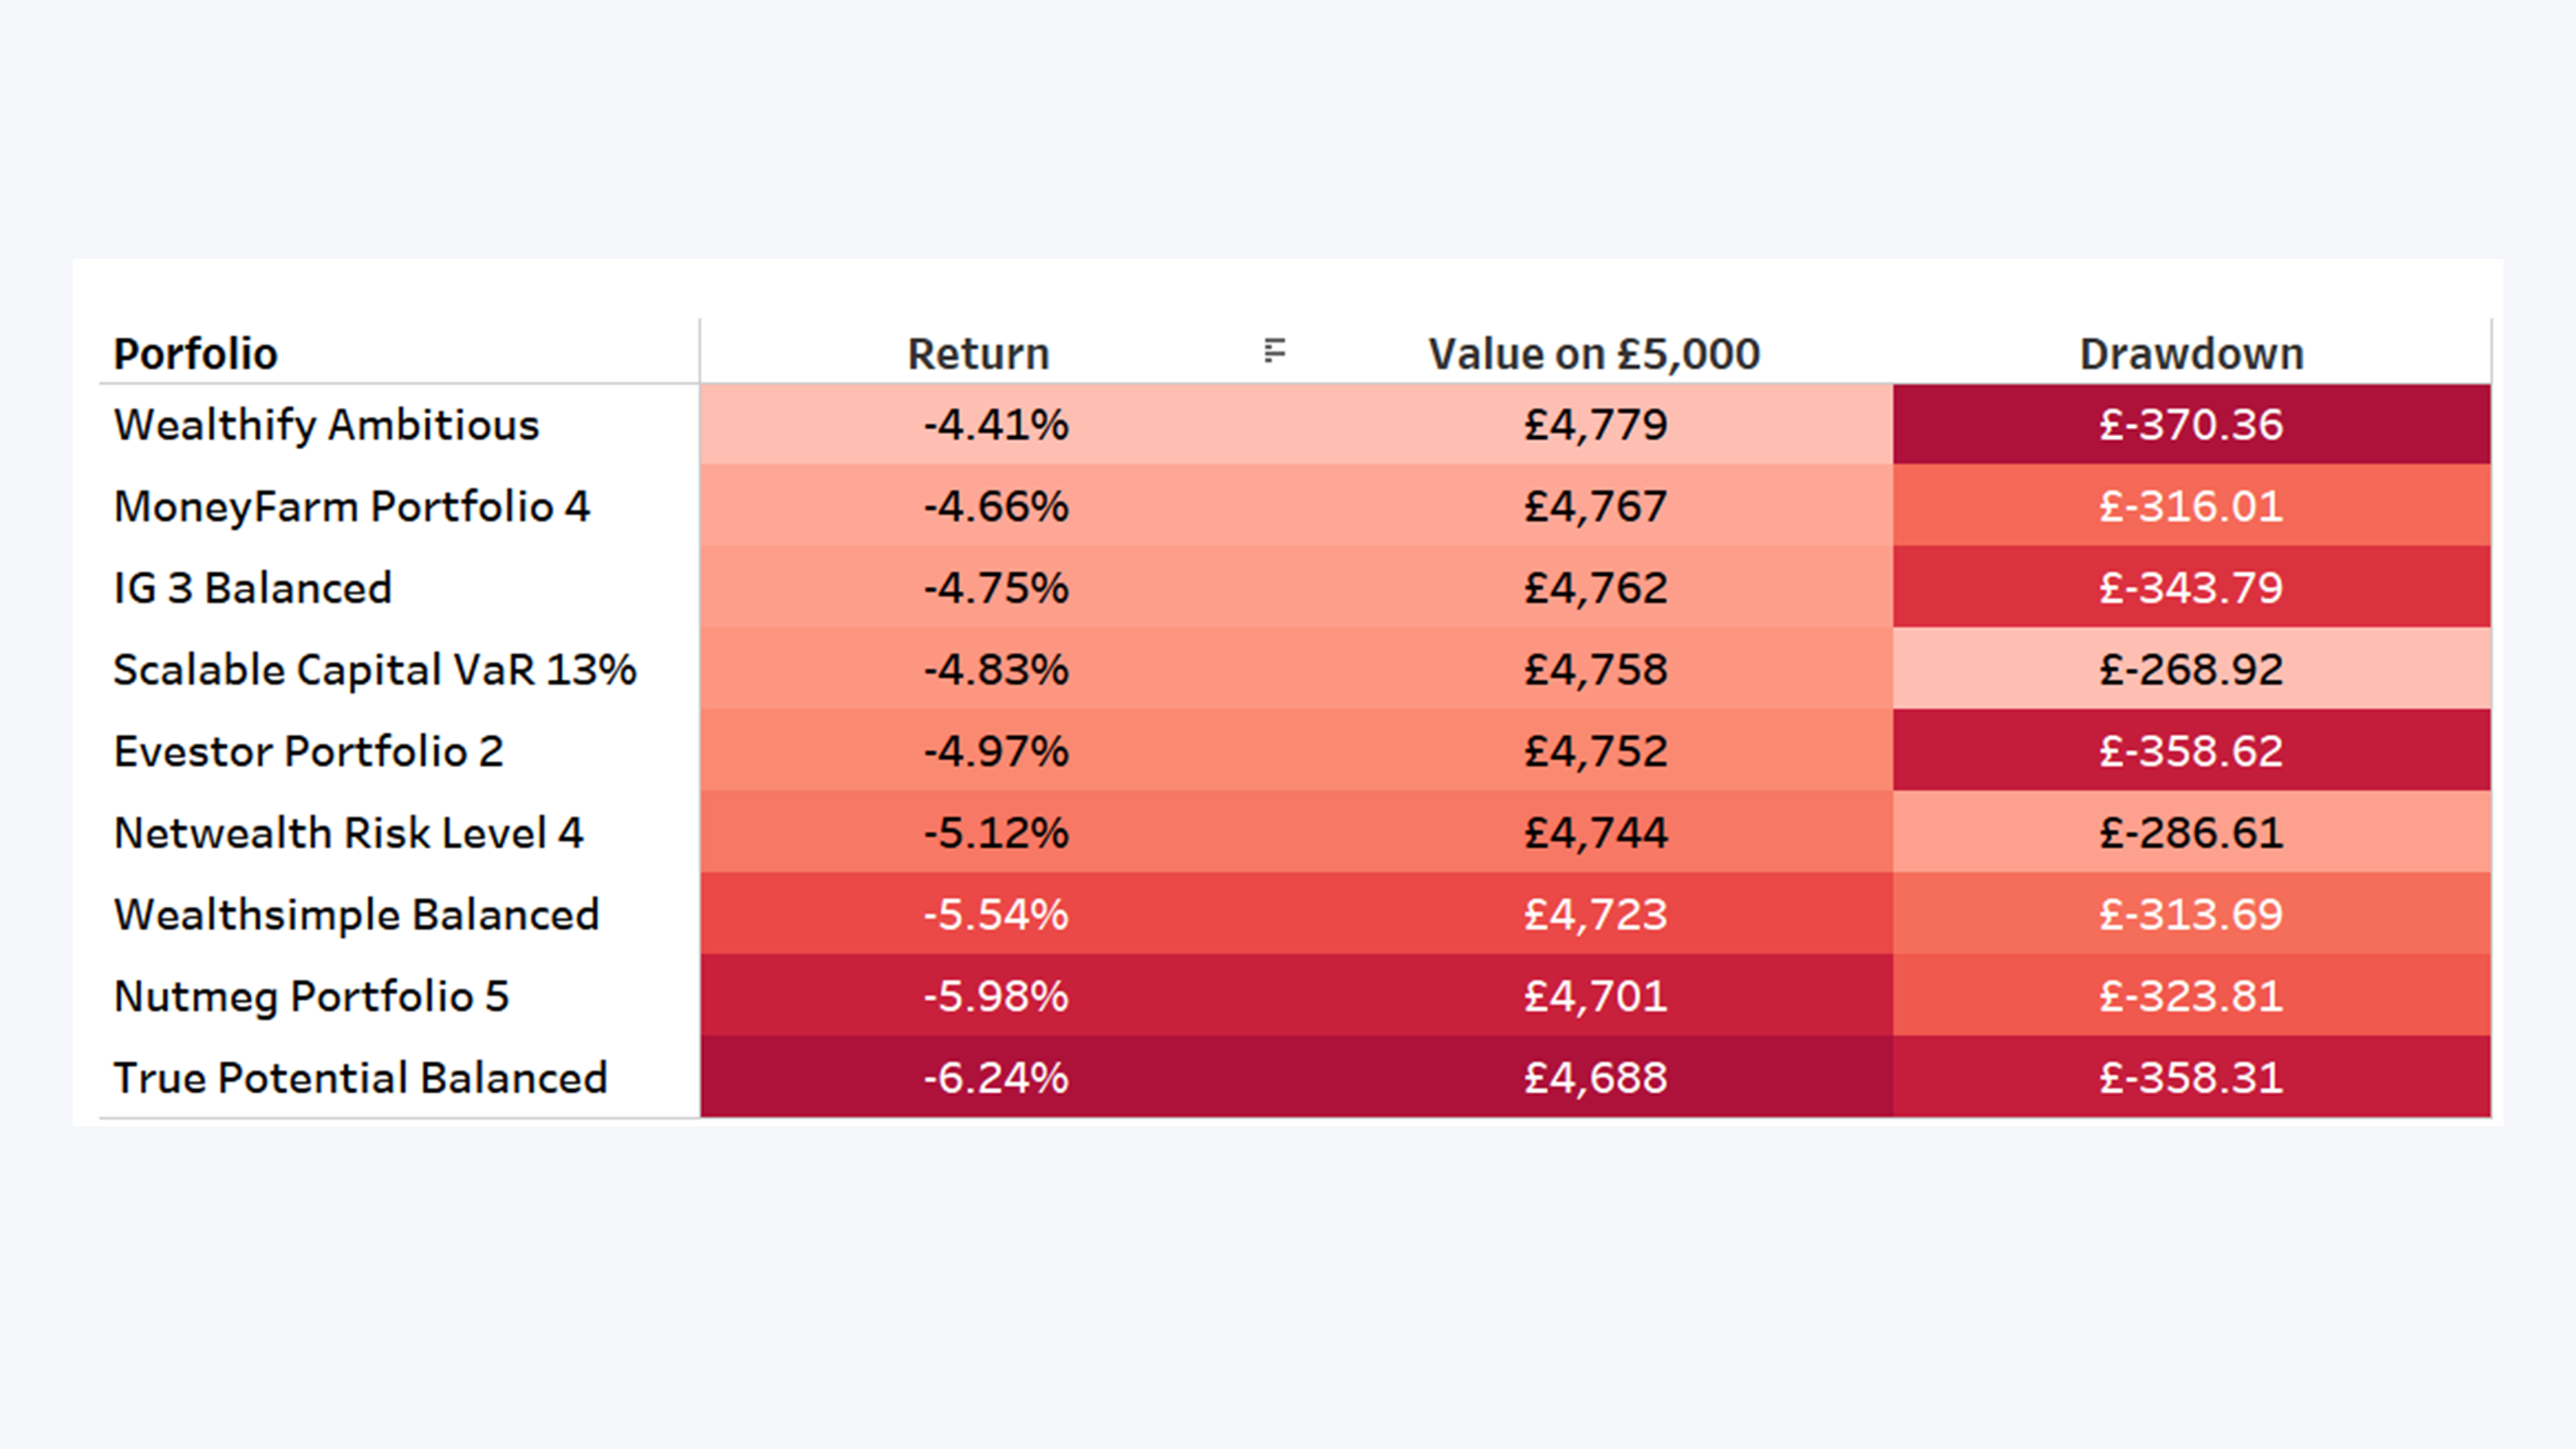Click the £-370.36 drawdown cell
Screen dimensions: 2576x1449
[x=2192, y=424]
